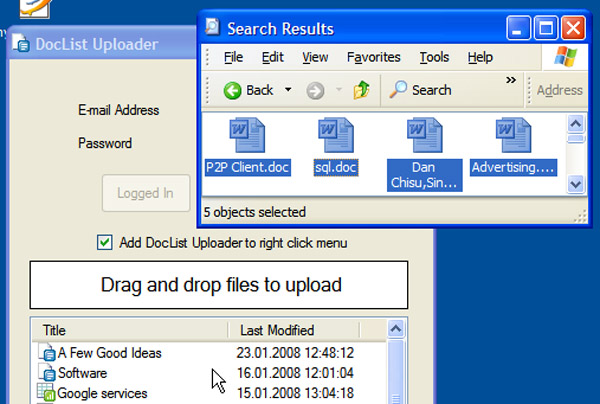Open the Forward button history dropdown arrow
Image resolution: width=600 pixels, height=404 pixels.
tap(339, 90)
